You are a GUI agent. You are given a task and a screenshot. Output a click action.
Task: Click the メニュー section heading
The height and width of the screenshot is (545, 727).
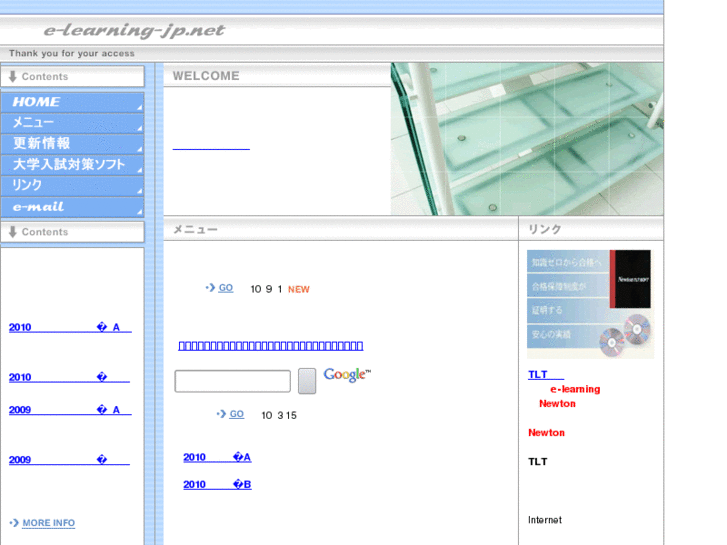(x=195, y=229)
